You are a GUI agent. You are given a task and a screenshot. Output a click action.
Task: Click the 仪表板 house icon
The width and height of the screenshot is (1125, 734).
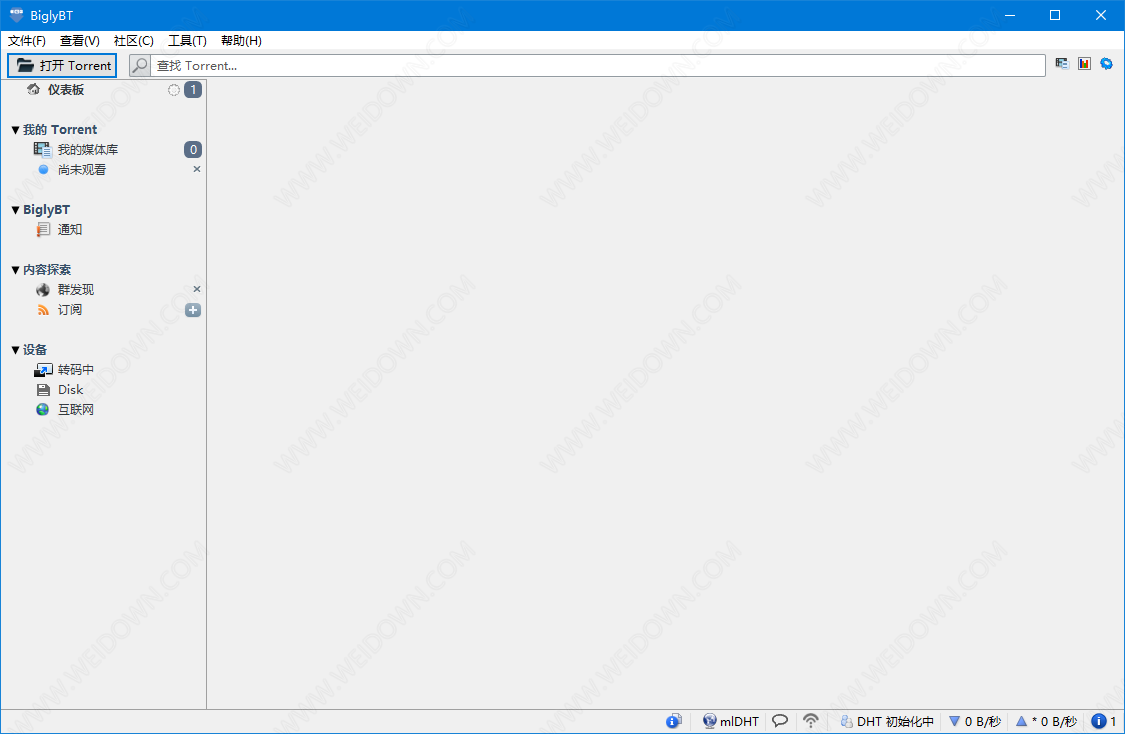(x=33, y=89)
